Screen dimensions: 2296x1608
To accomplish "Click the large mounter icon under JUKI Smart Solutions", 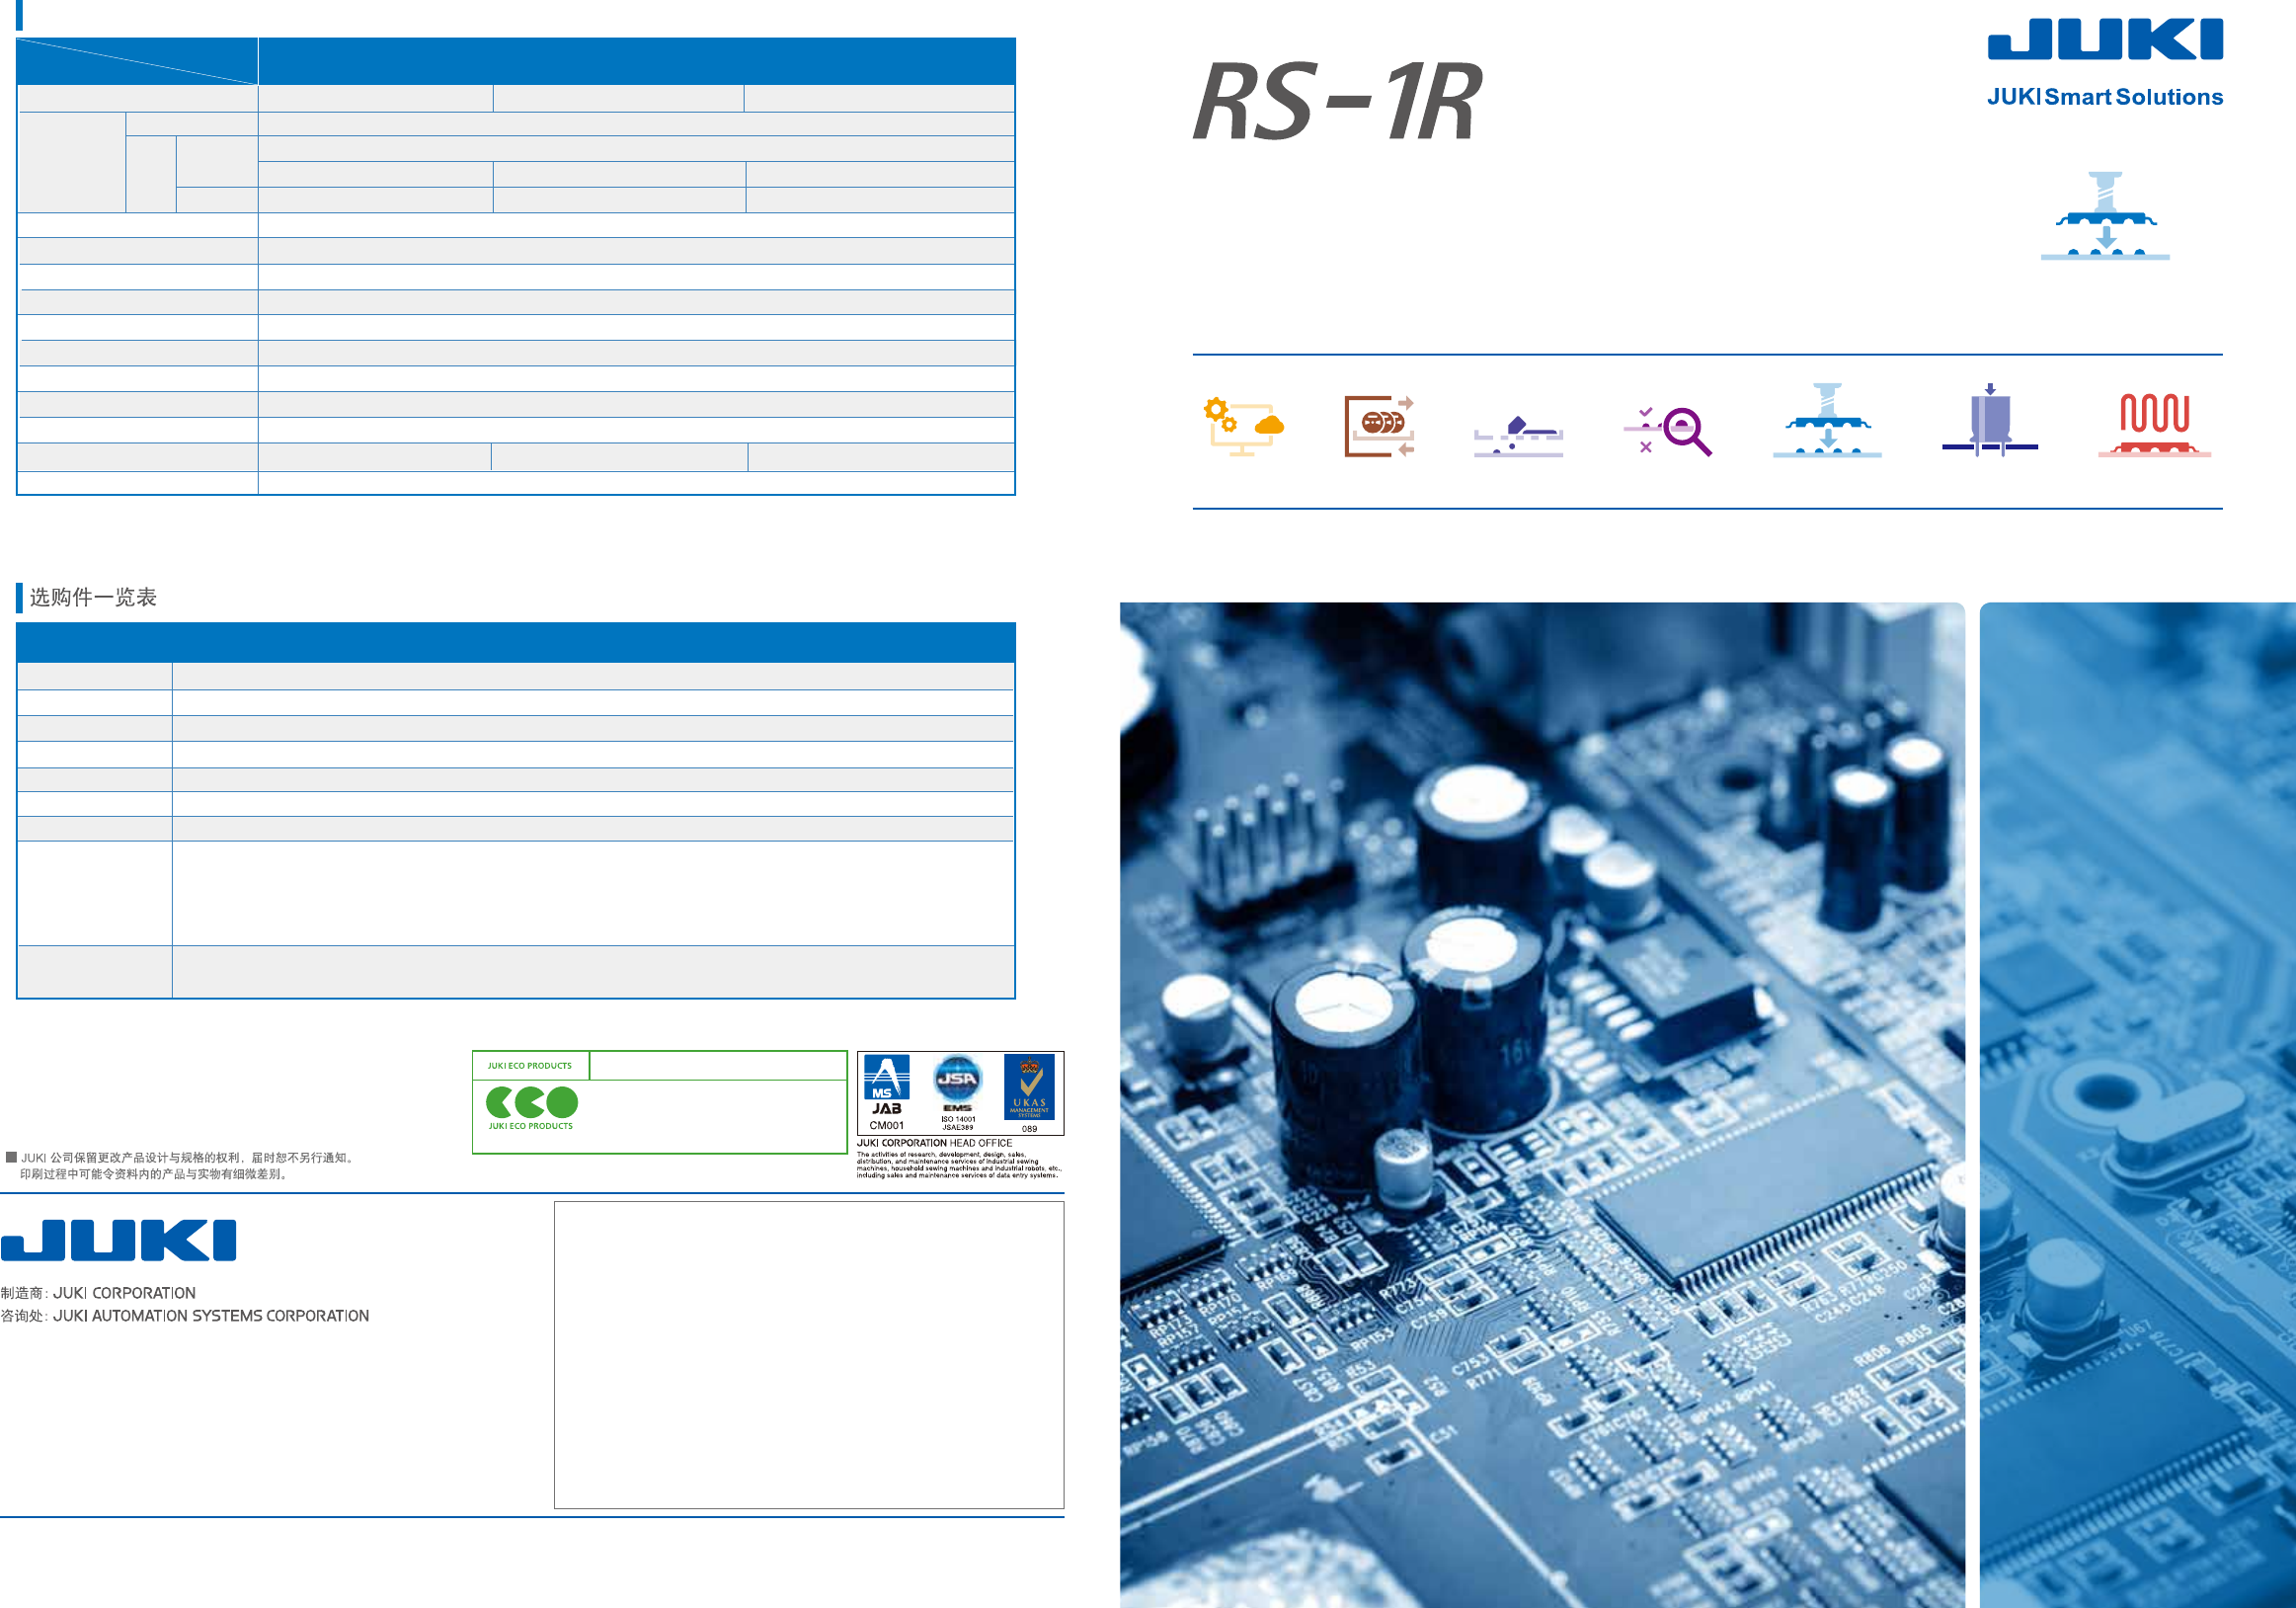I will pos(2104,216).
